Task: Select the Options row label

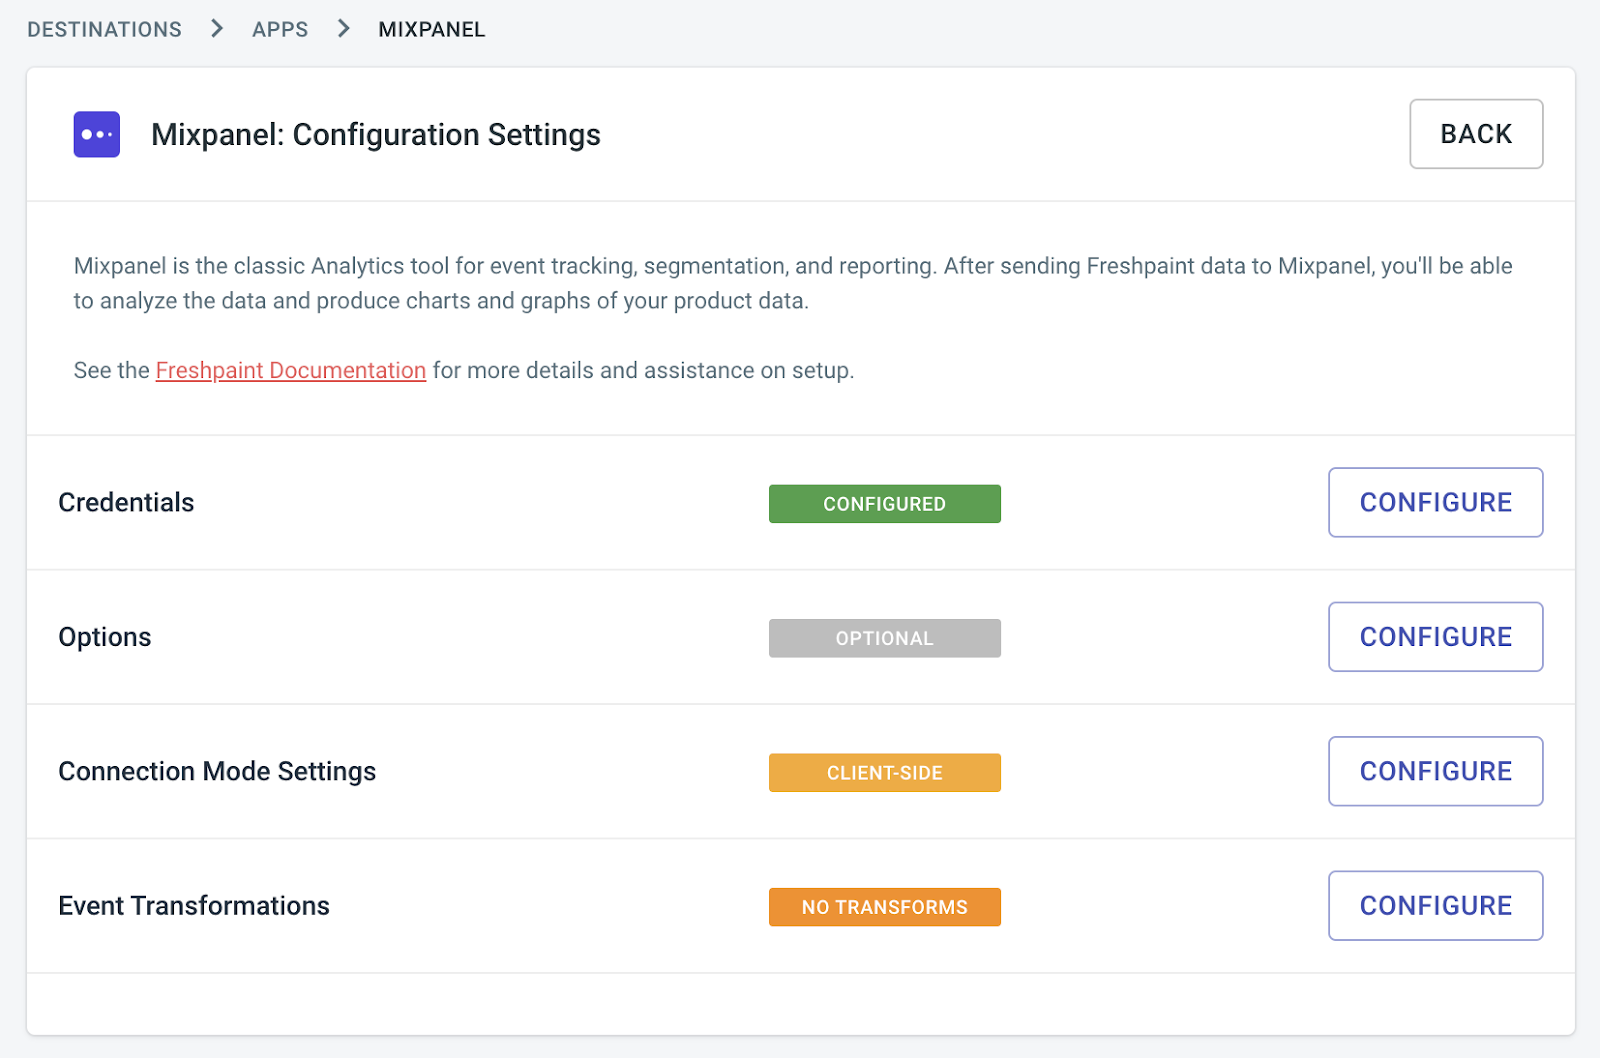Action: point(105,637)
